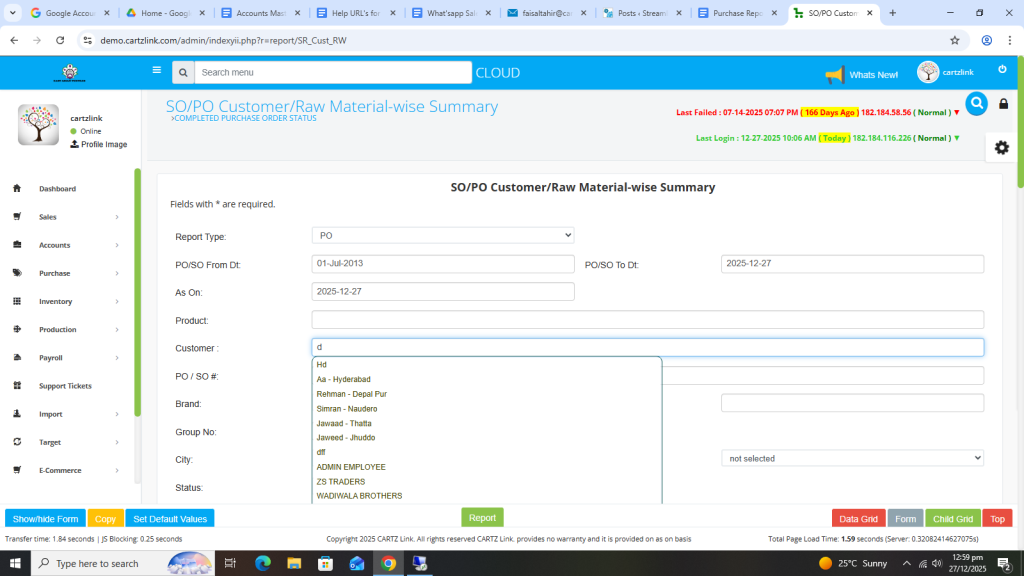1024x576 pixels.
Task: Open the settings gear icon
Action: [1001, 147]
